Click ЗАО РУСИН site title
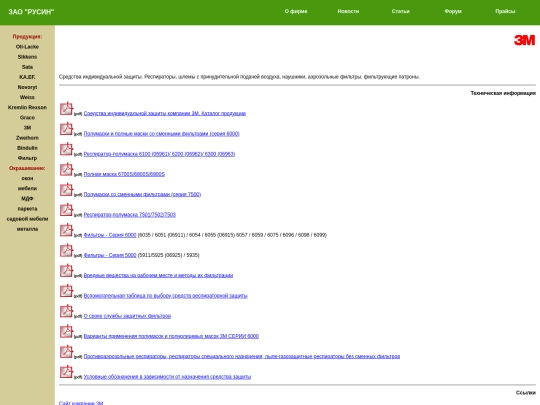The height and width of the screenshot is (405, 540). (x=31, y=12)
